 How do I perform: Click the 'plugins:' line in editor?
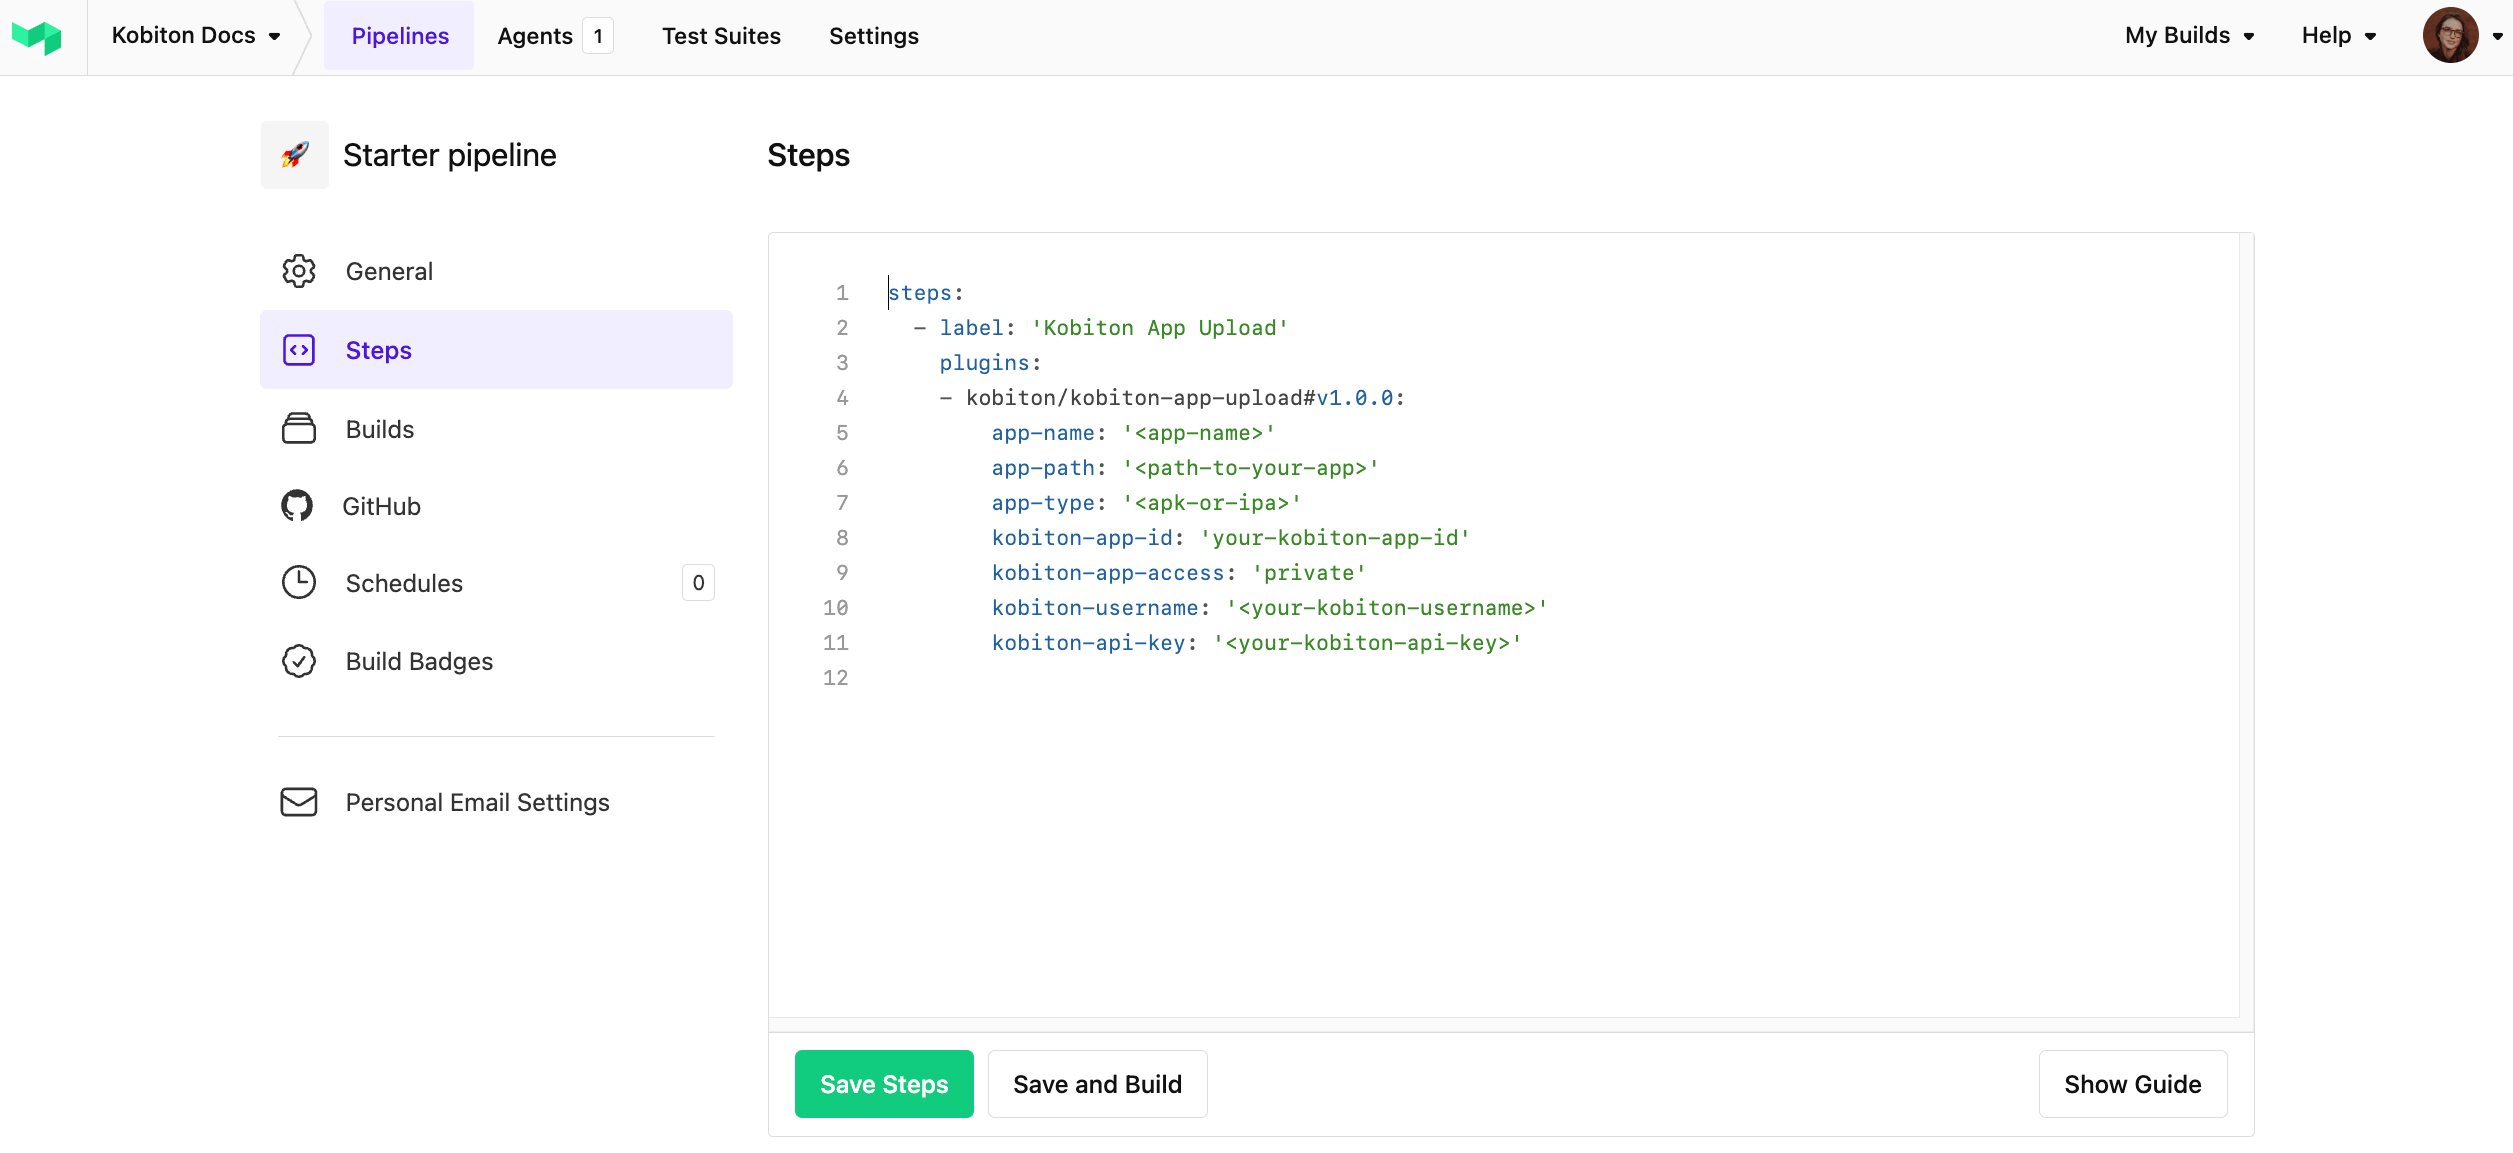pyautogui.click(x=990, y=363)
